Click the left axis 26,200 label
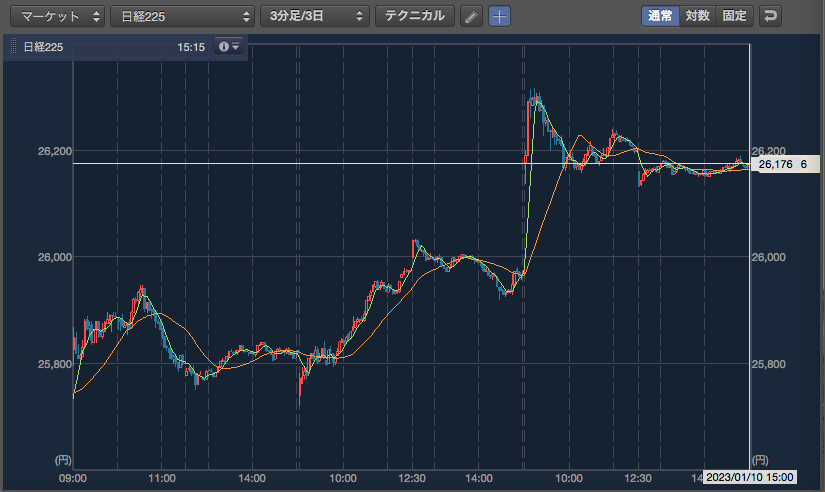Viewport: 825px width, 492px height. click(55, 152)
